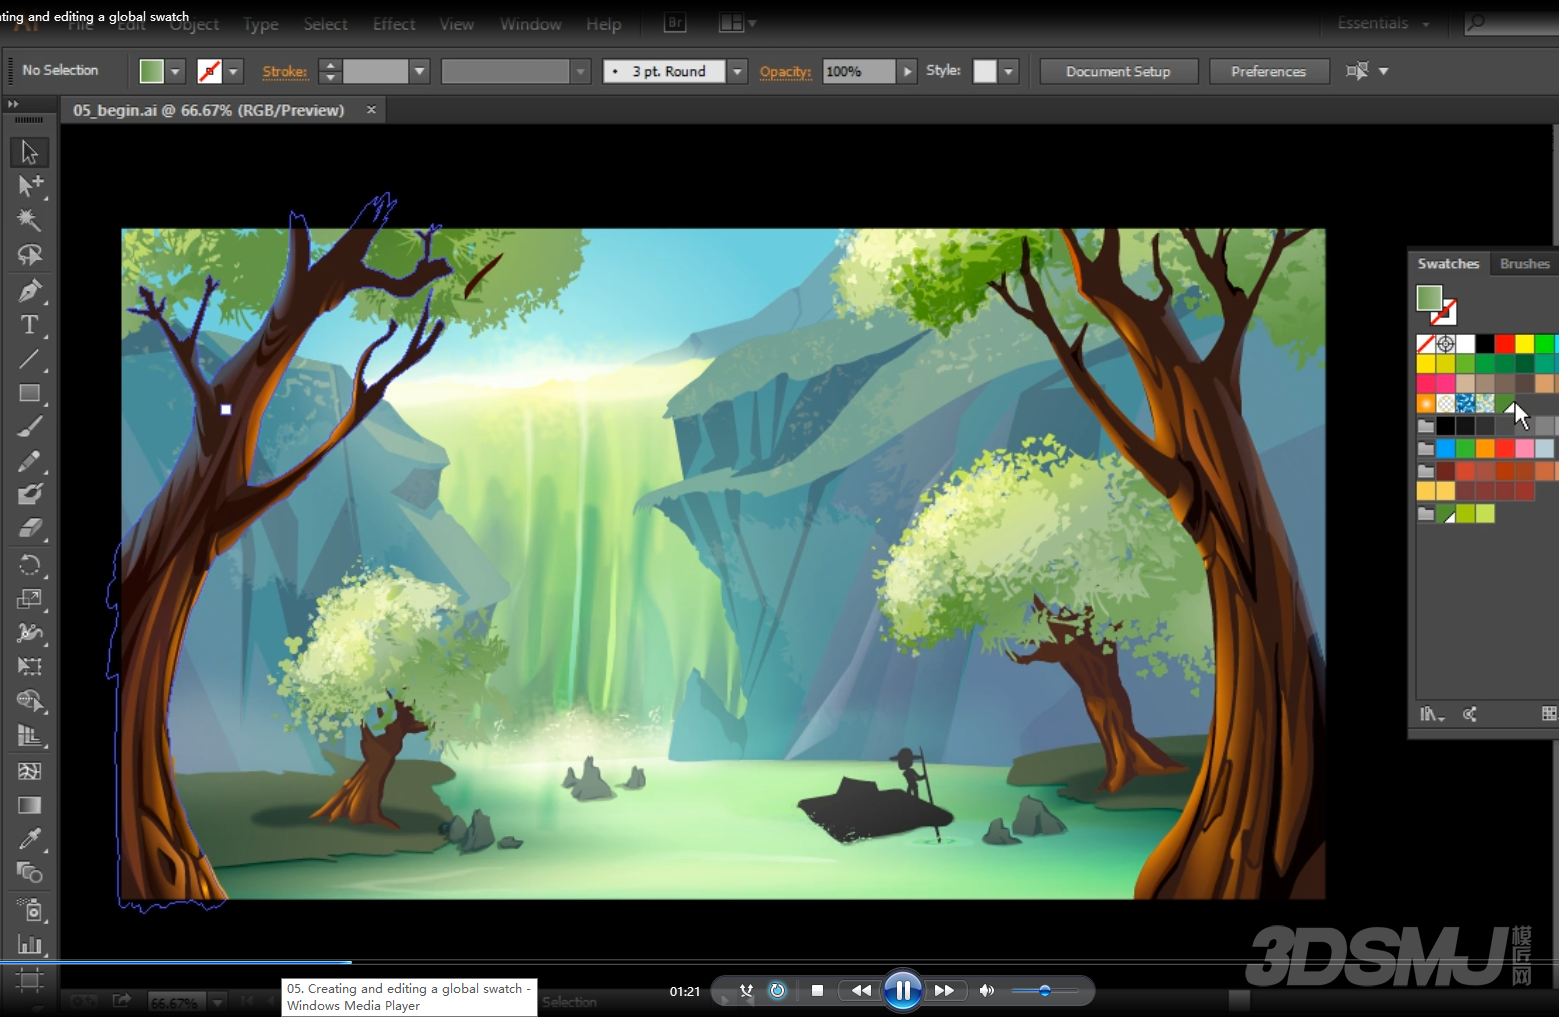
Task: Select the Shape Builder tool
Action: click(x=29, y=701)
